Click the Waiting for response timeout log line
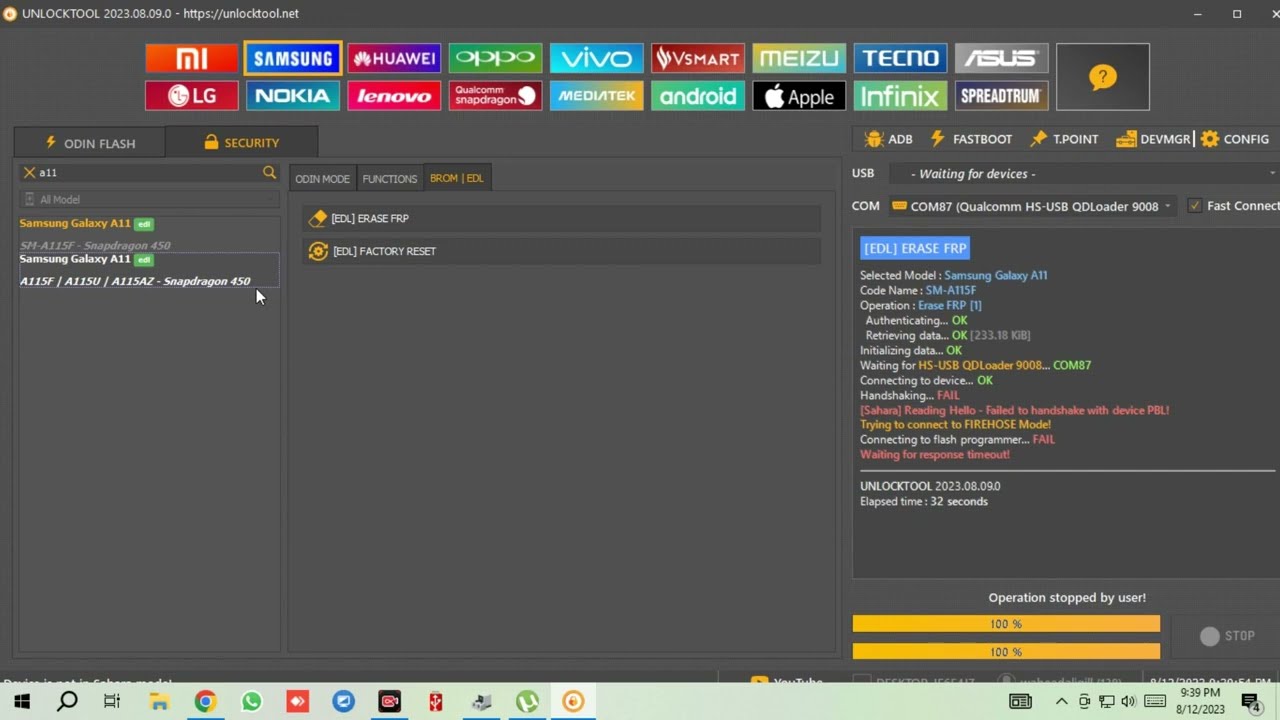1280x720 pixels. [935, 454]
